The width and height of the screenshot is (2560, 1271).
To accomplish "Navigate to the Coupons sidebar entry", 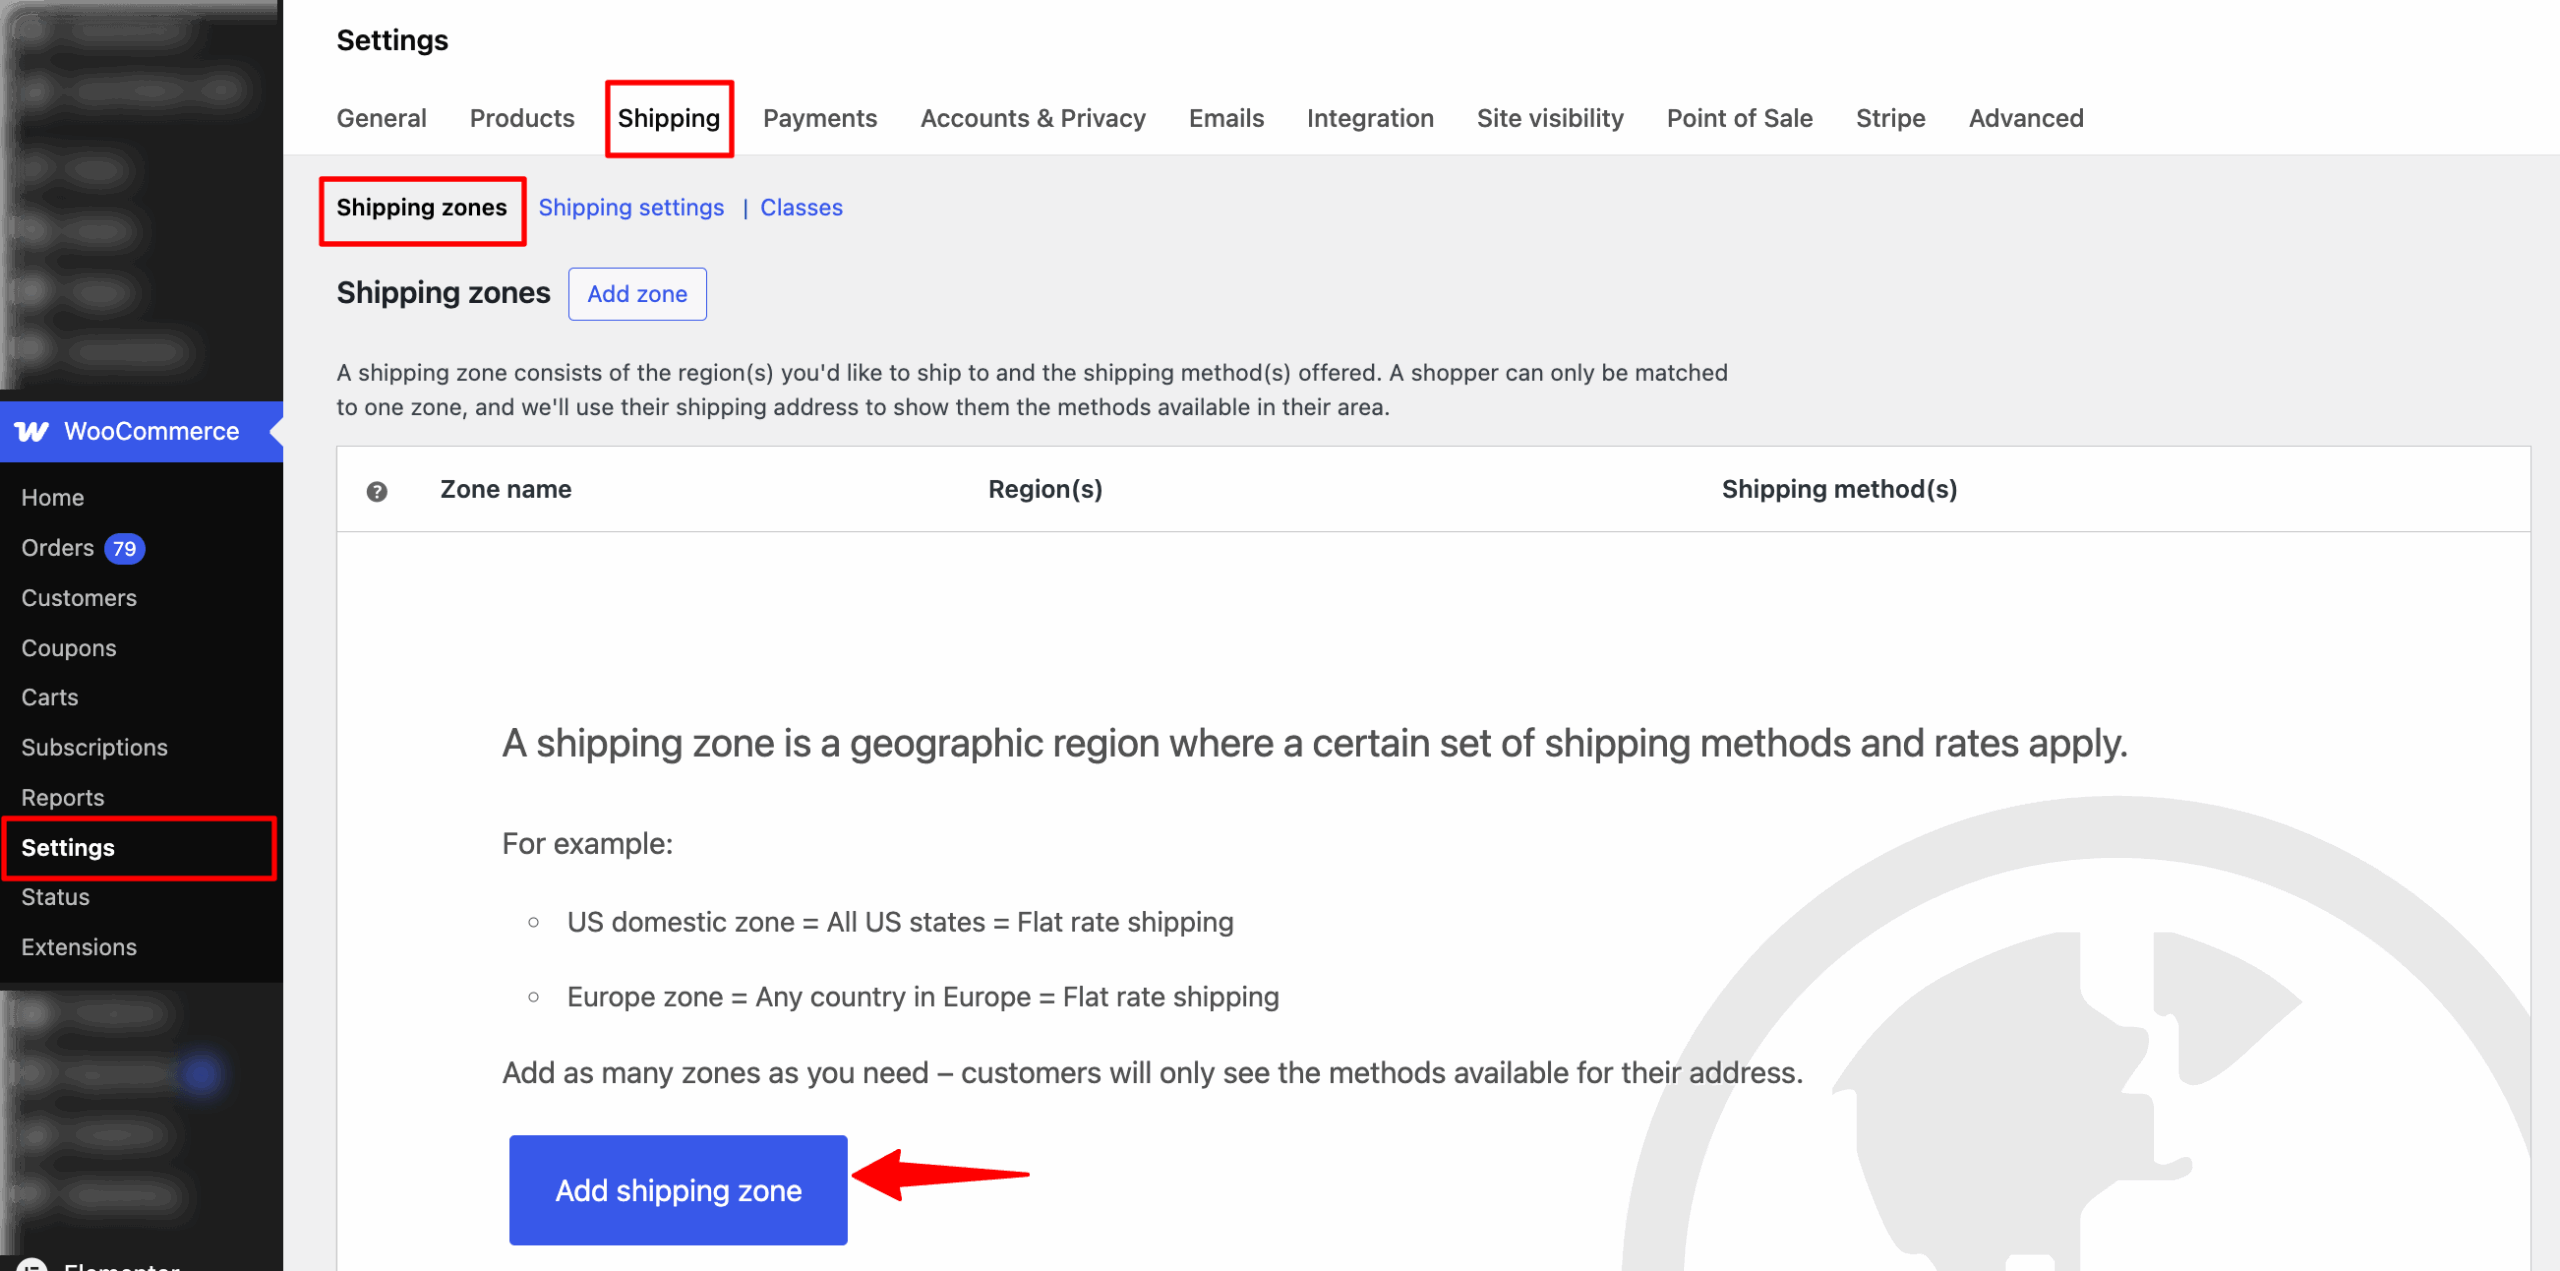I will coord(68,647).
